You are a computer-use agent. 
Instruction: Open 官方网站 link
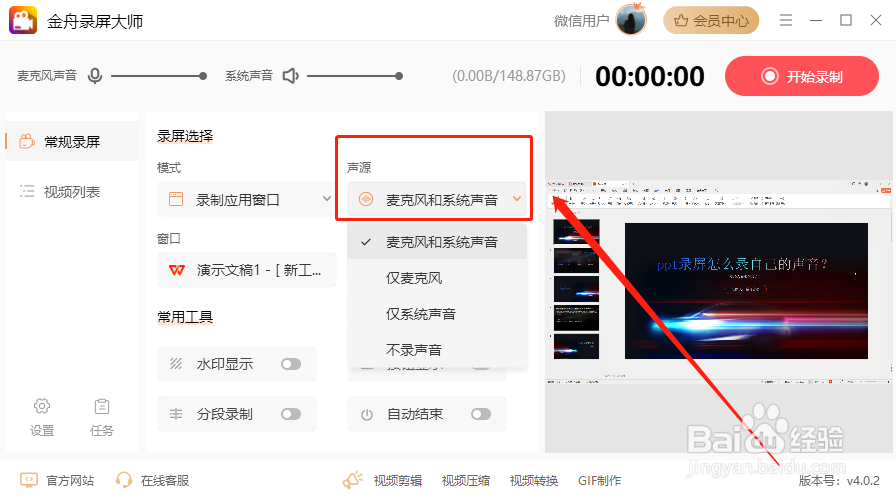pyautogui.click(x=57, y=480)
